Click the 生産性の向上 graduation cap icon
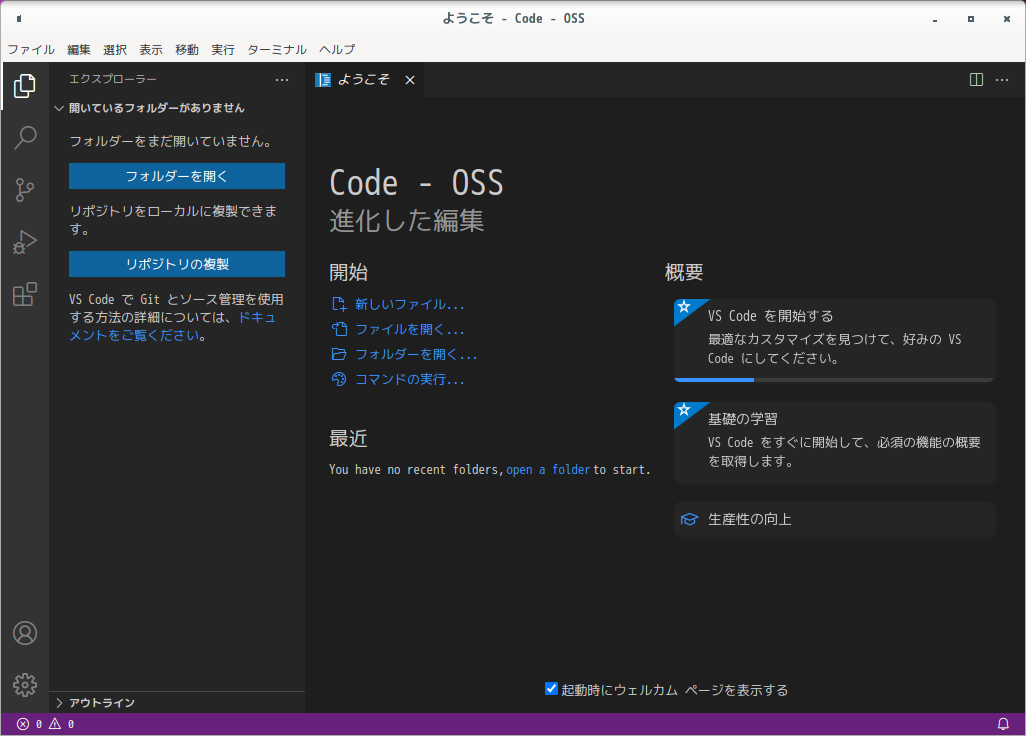The image size is (1026, 736). coord(689,519)
